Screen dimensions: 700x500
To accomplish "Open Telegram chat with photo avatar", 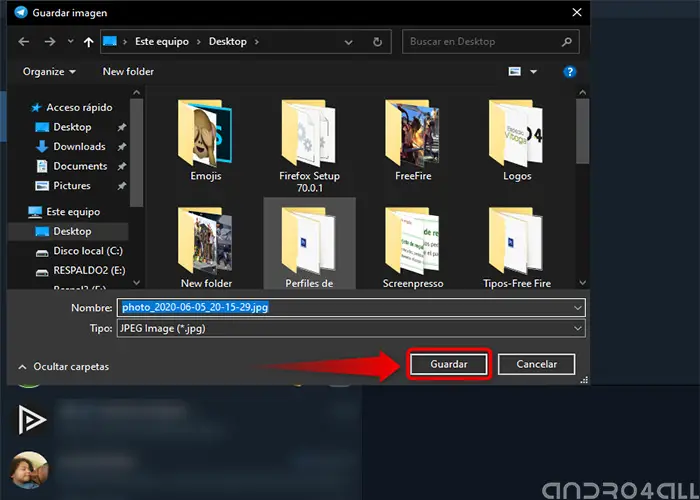I will pos(29,470).
